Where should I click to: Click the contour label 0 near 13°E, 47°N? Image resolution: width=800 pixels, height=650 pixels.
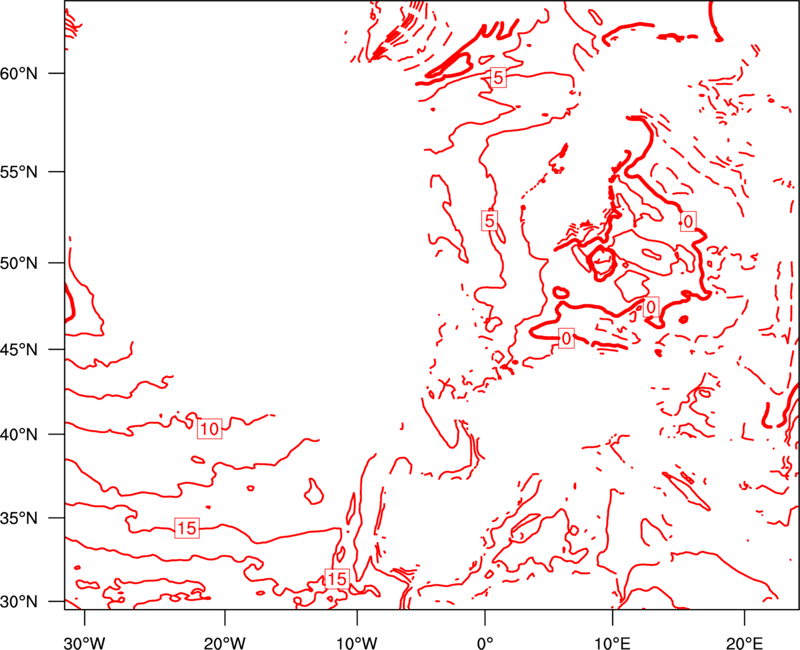(651, 307)
